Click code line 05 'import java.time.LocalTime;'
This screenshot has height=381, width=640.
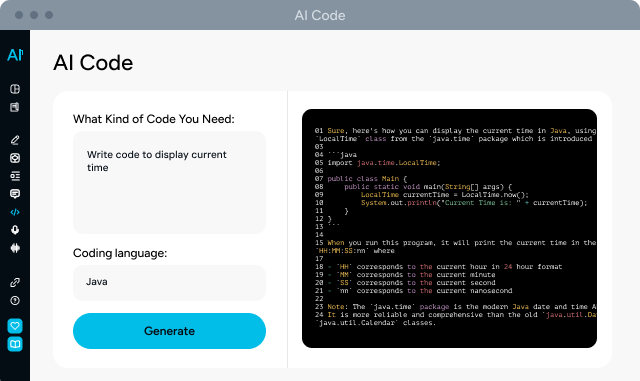coord(378,163)
